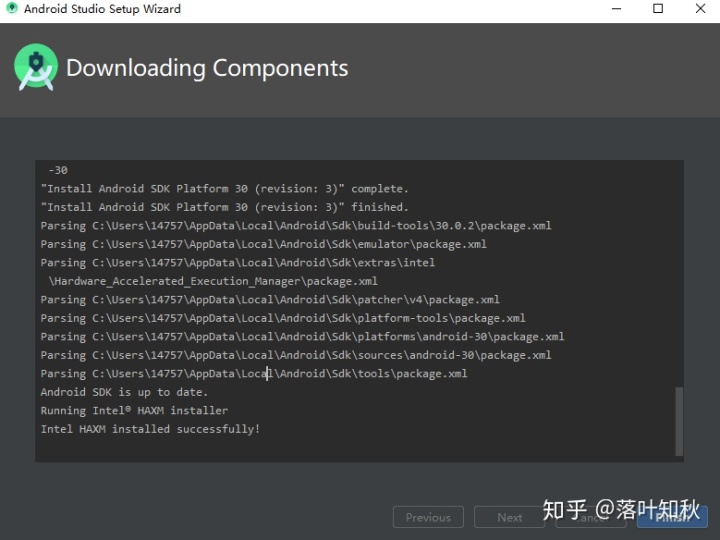
Task: Click the Android Studio logo in header
Action: point(36,67)
